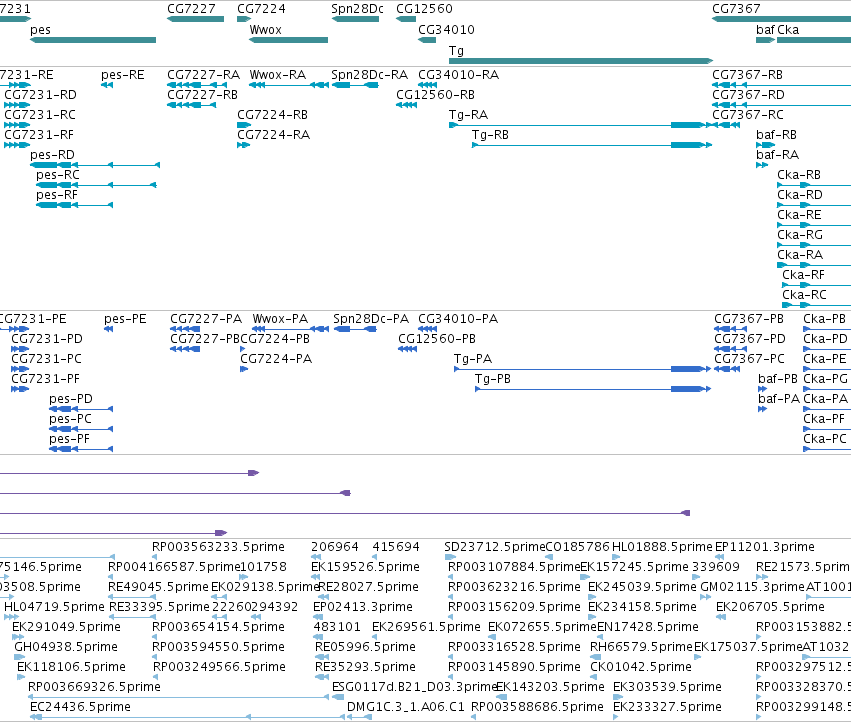Click transcript pes-RD
Screen dimensions: 851x722
[95, 165]
